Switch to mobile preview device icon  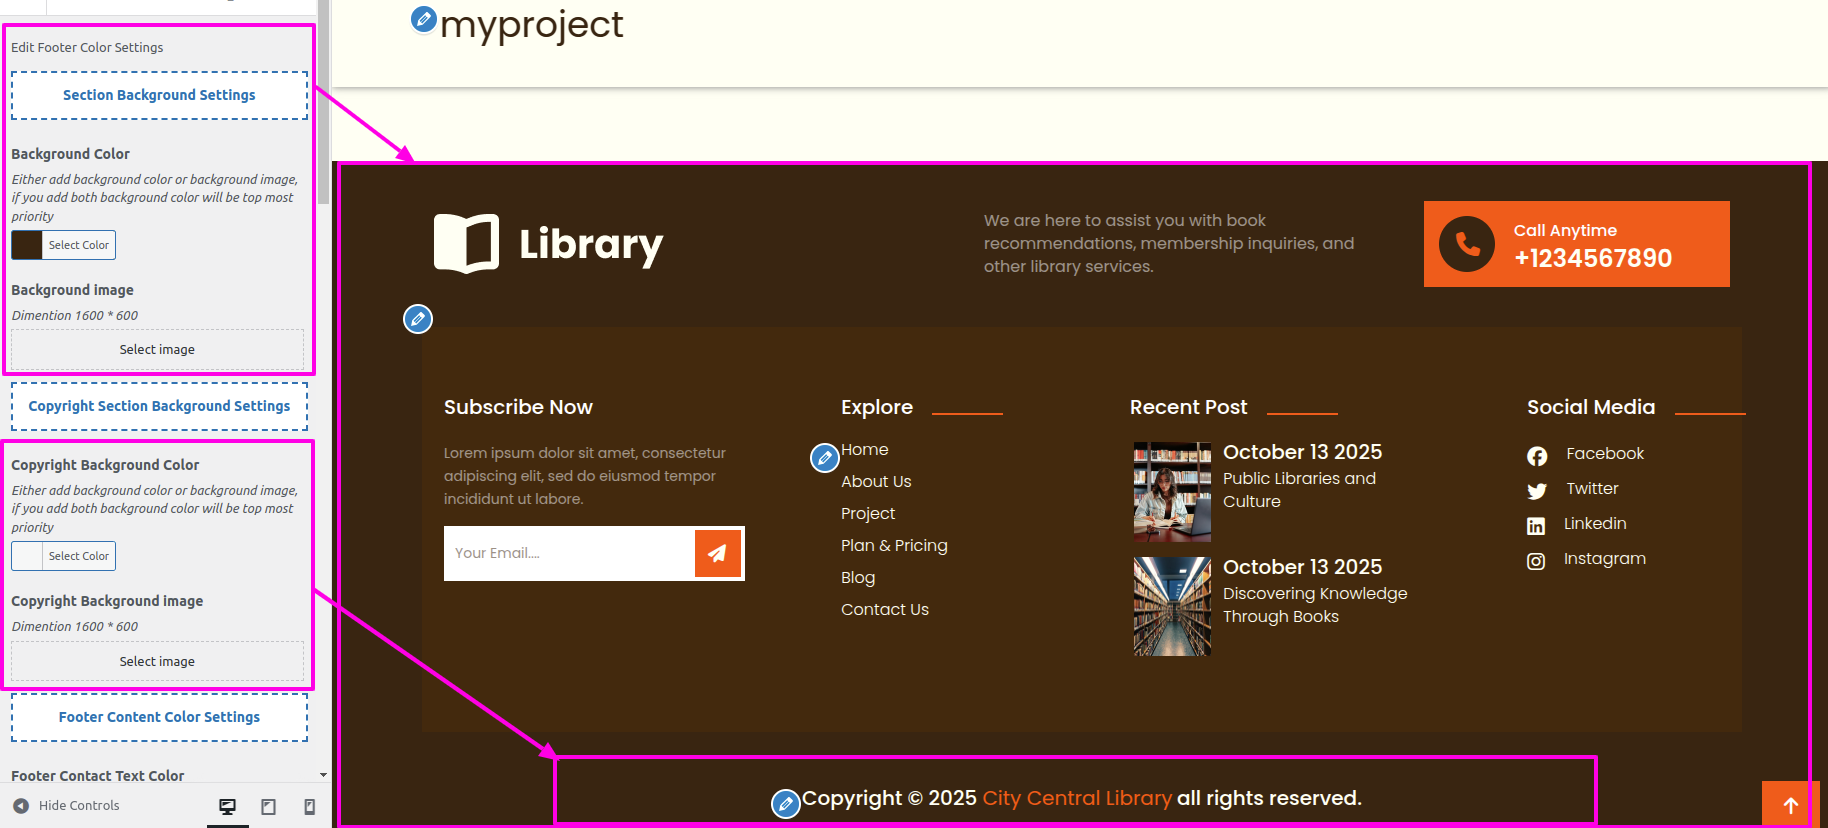click(310, 806)
